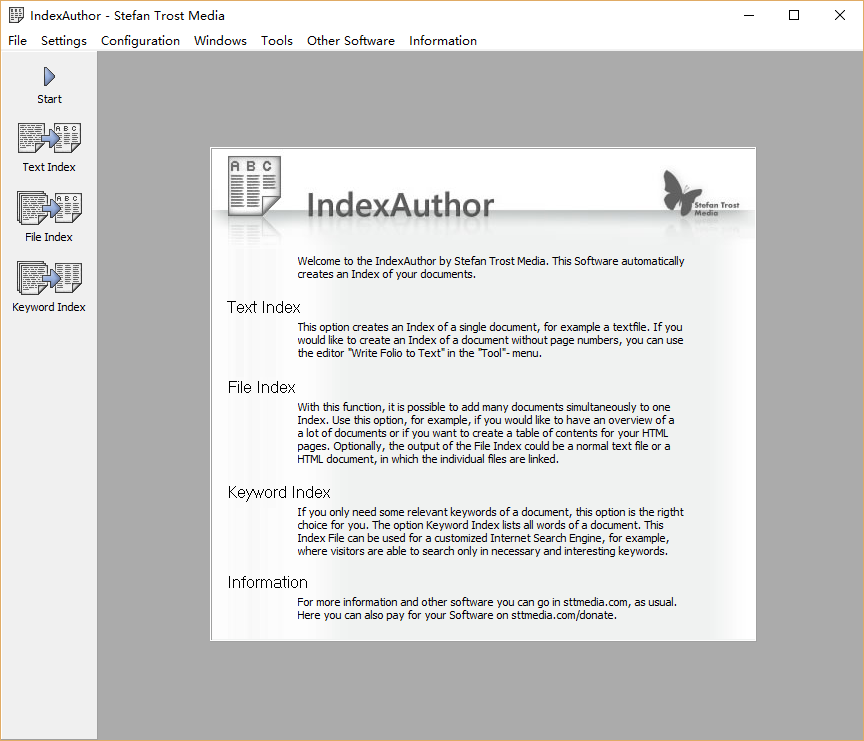
Task: Click the ABC document logo in welcome panel
Action: tap(255, 186)
